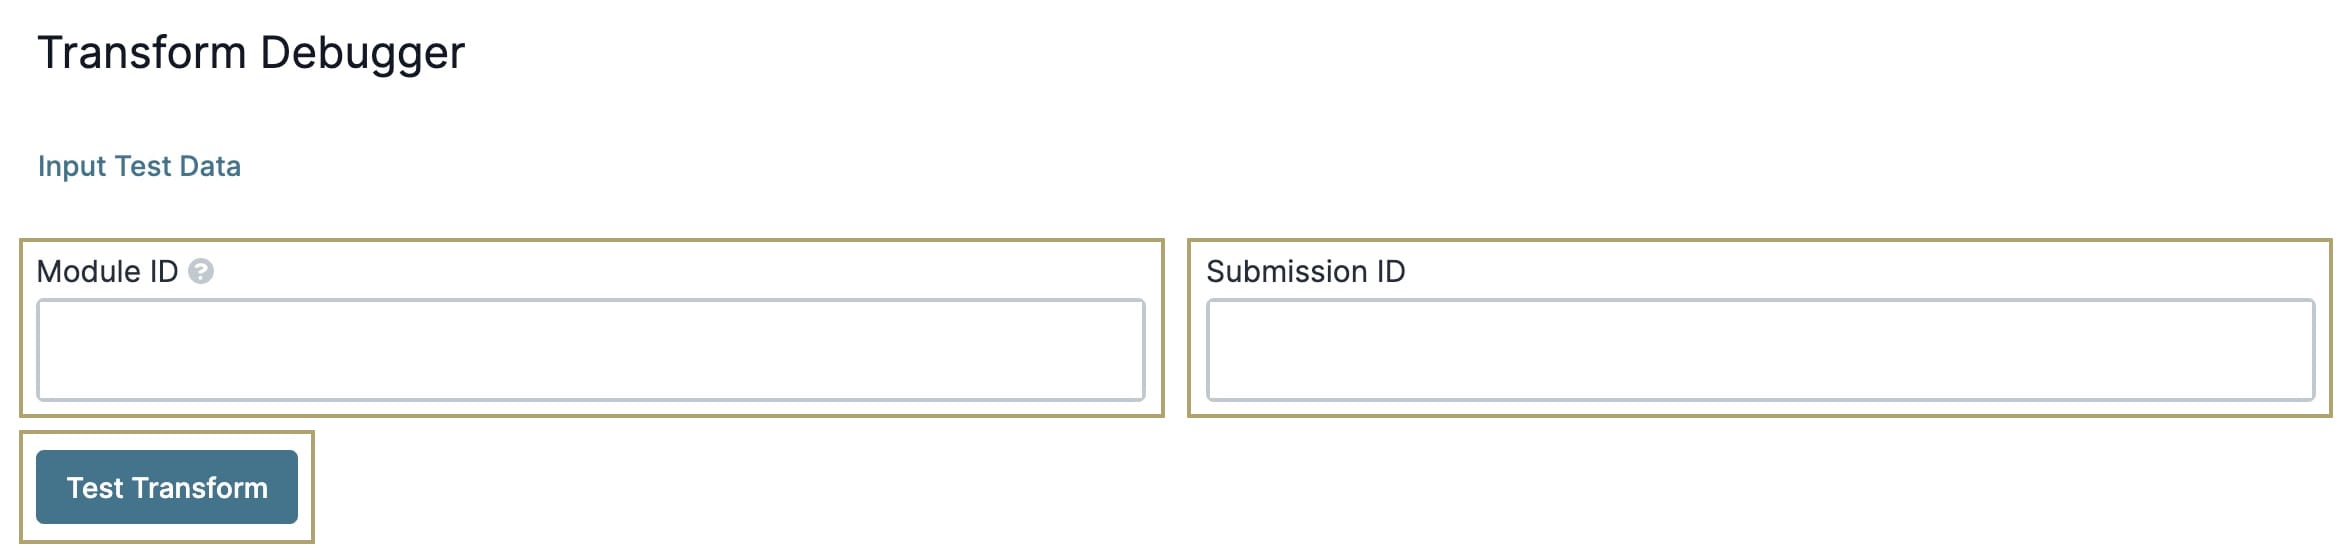
Task: Select the gray question mark icon
Action: (201, 271)
